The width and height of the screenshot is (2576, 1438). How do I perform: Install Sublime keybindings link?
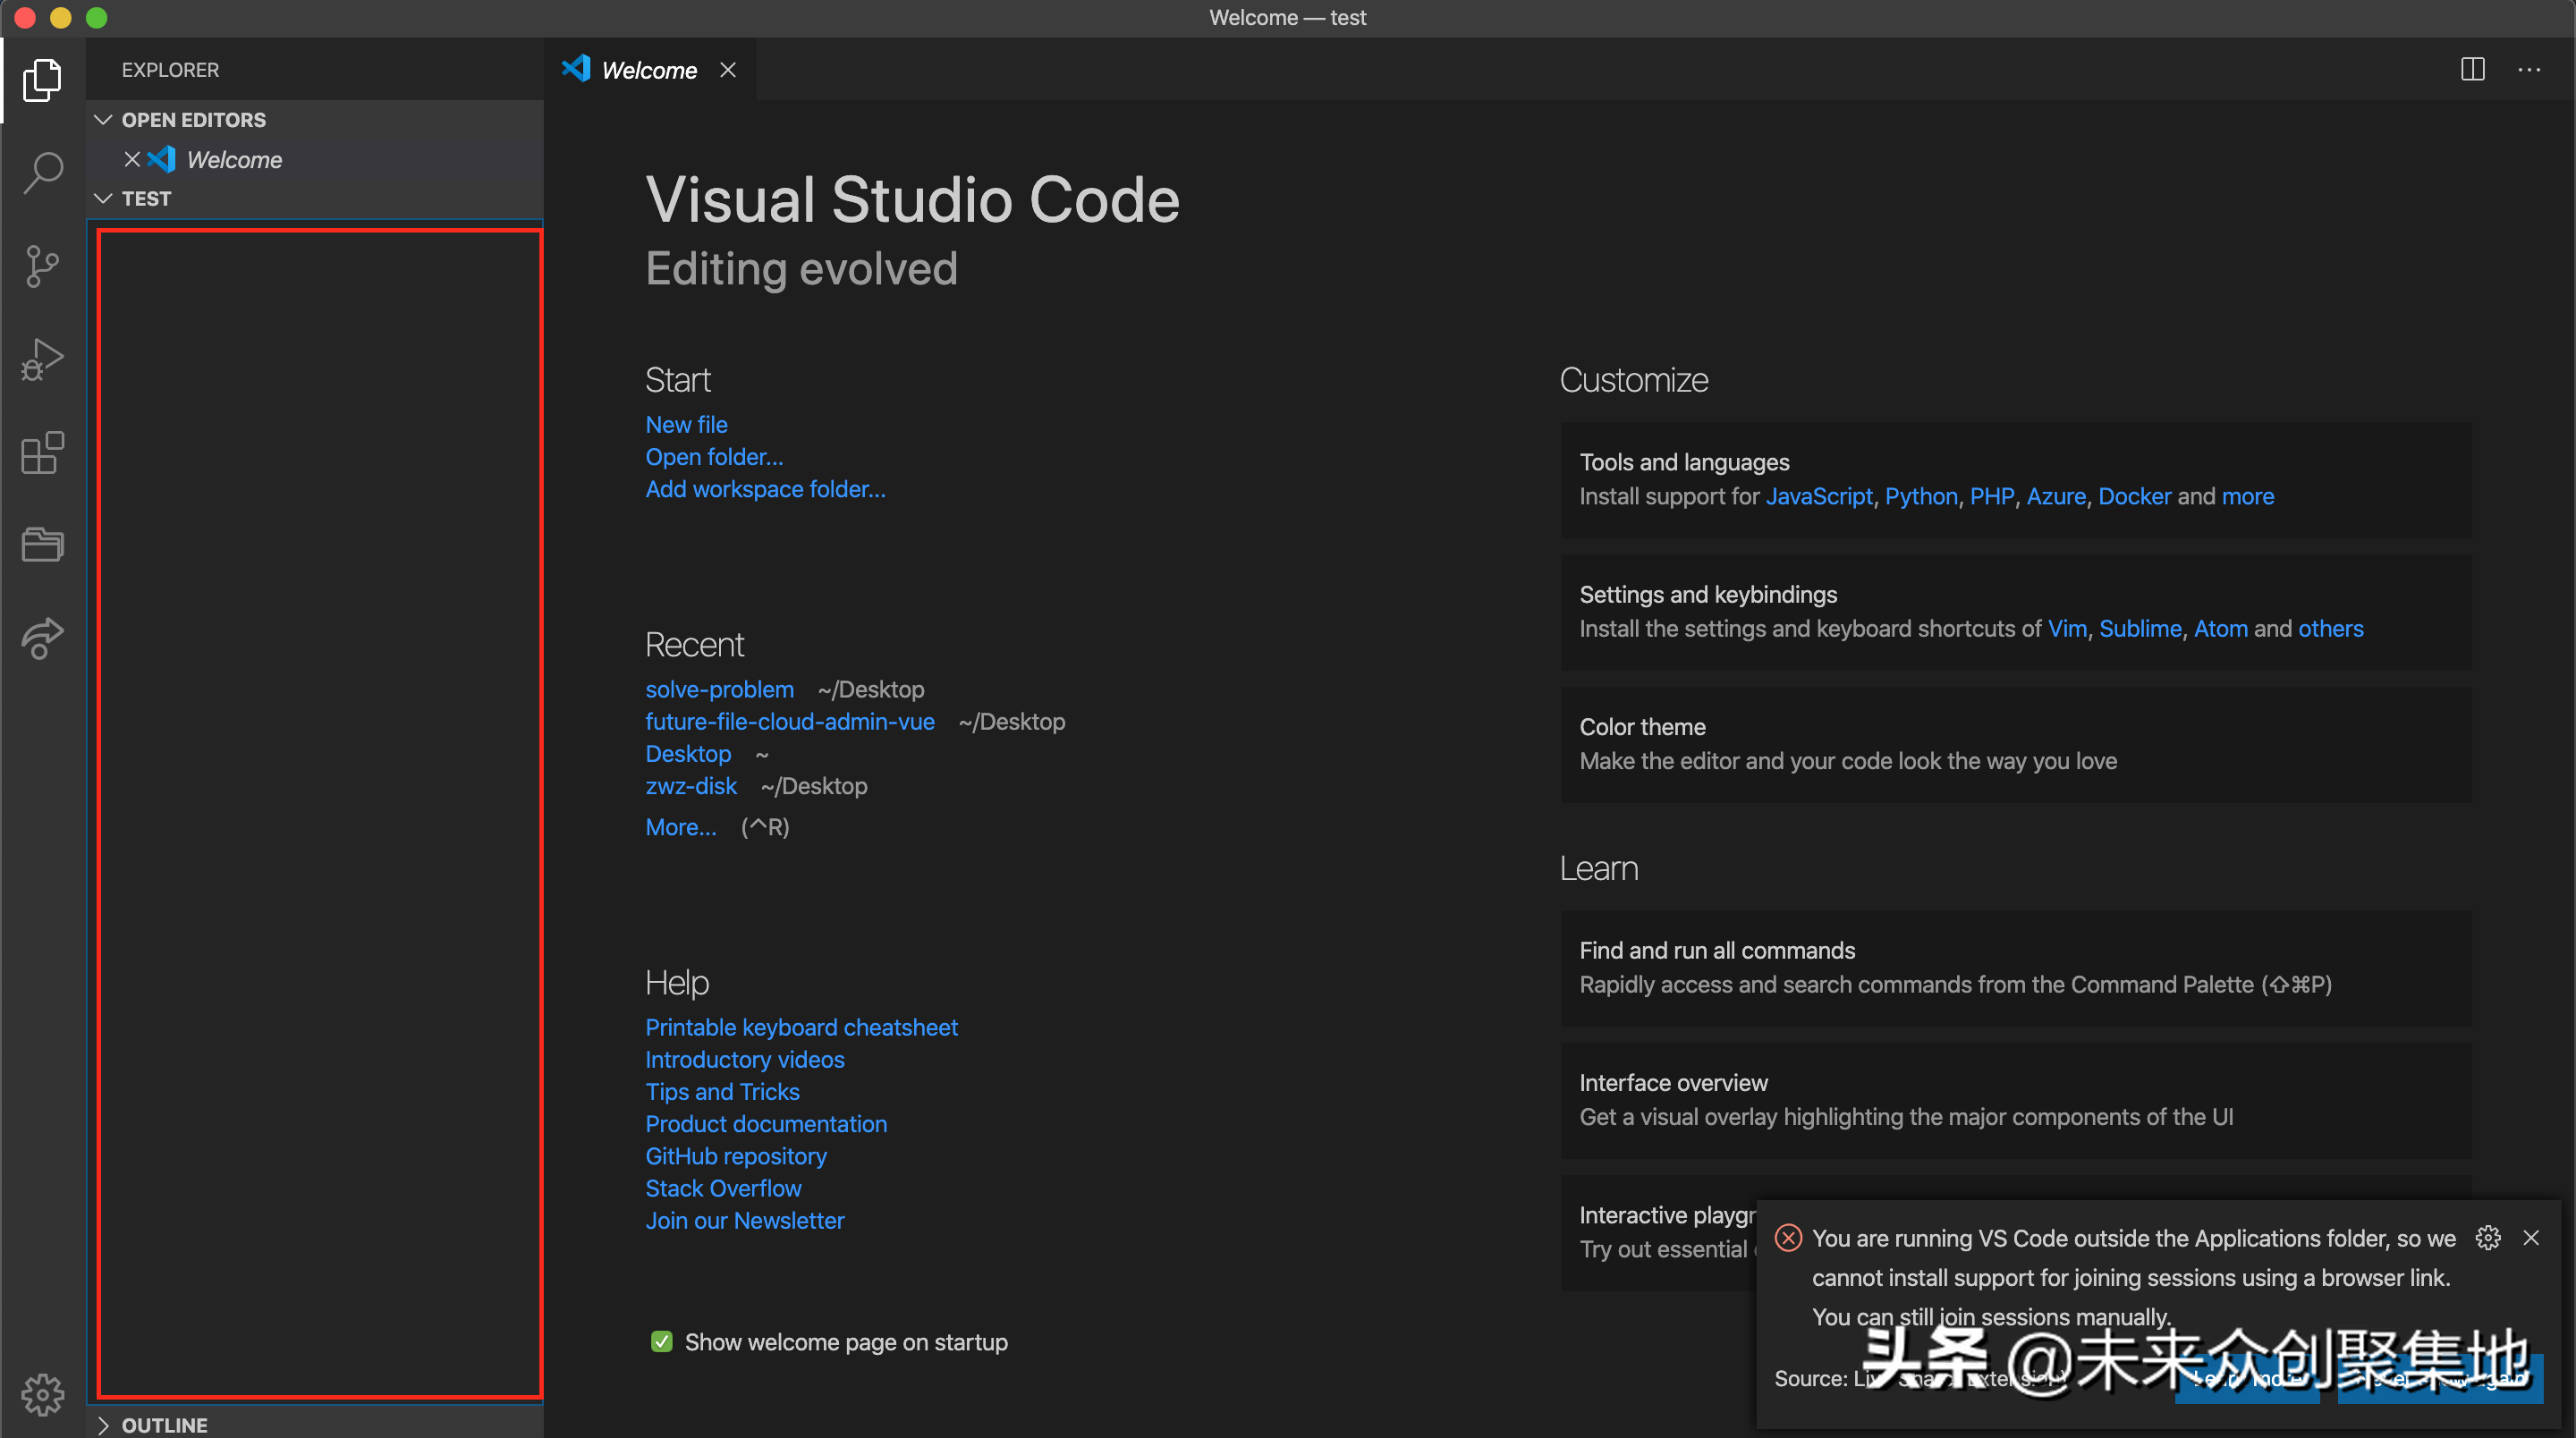[2140, 628]
